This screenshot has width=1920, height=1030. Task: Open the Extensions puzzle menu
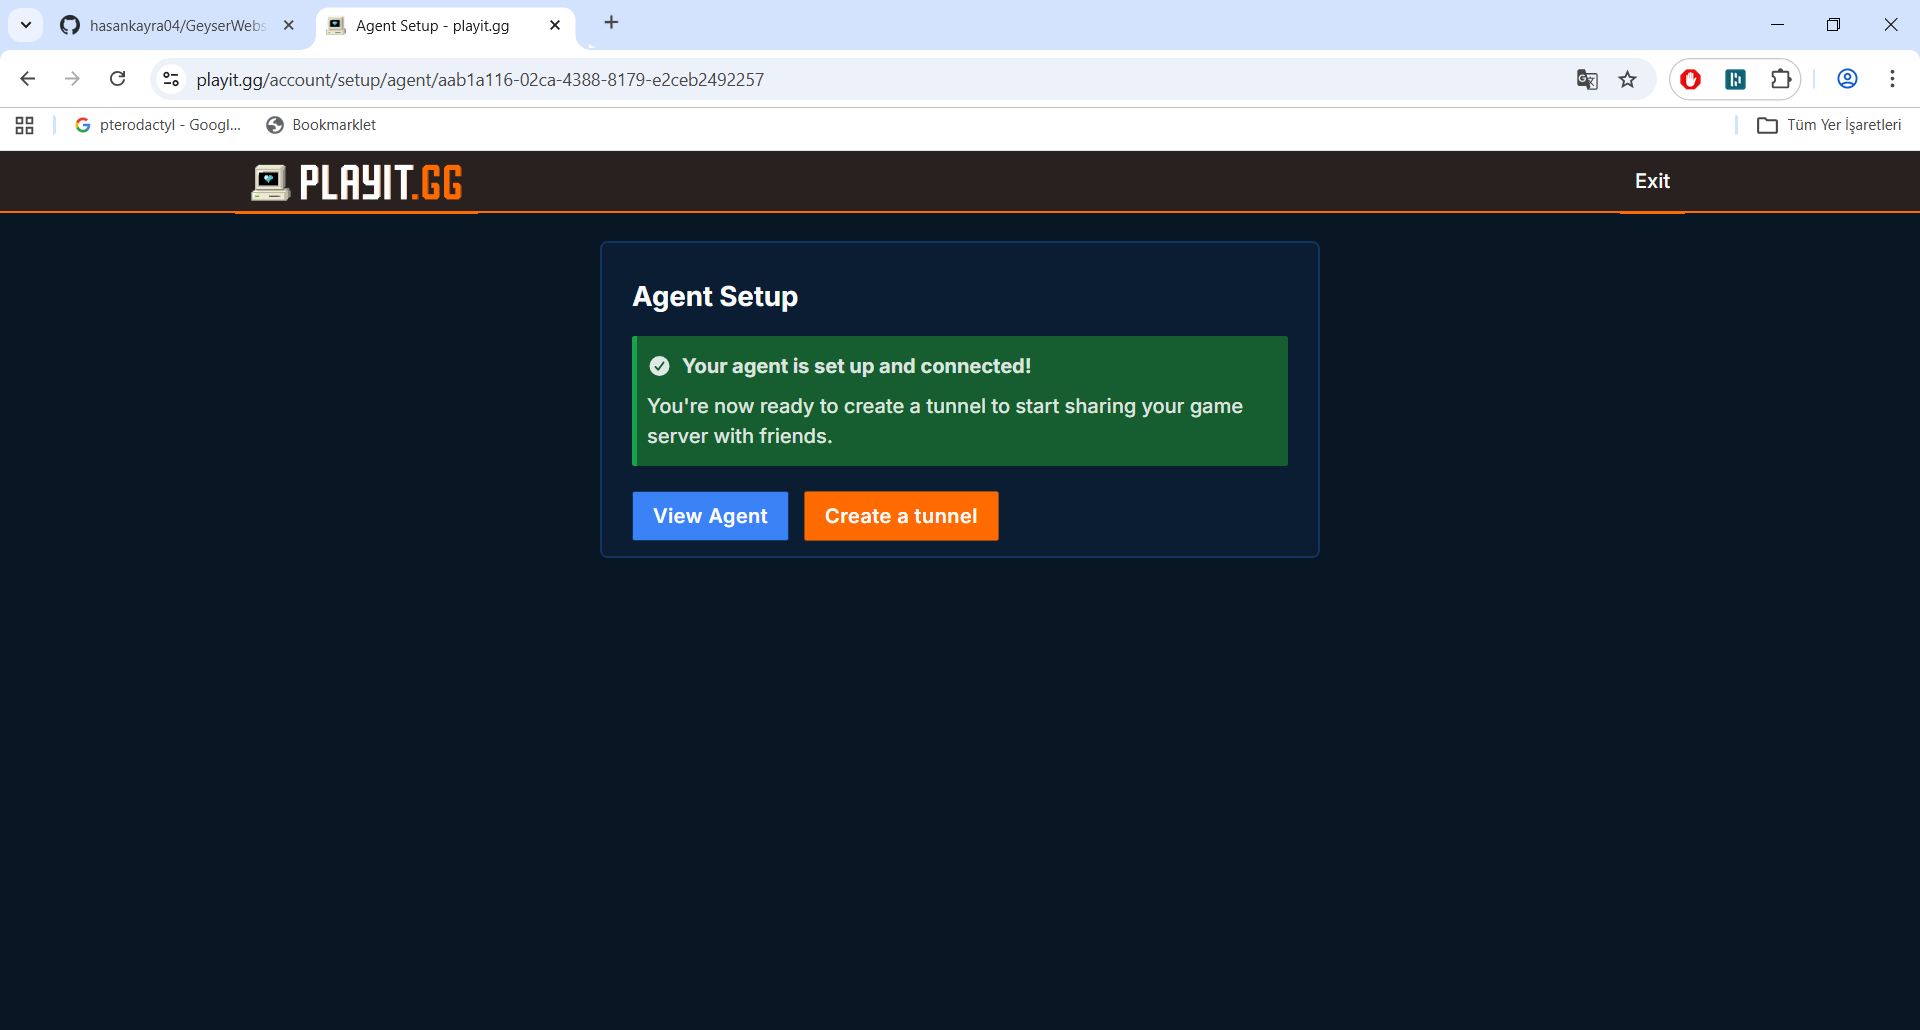pos(1781,79)
